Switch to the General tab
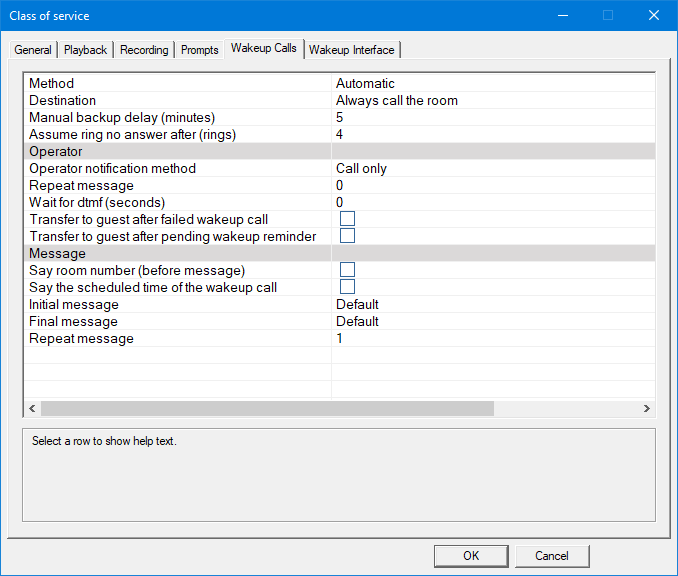678x576 pixels. pyautogui.click(x=33, y=50)
